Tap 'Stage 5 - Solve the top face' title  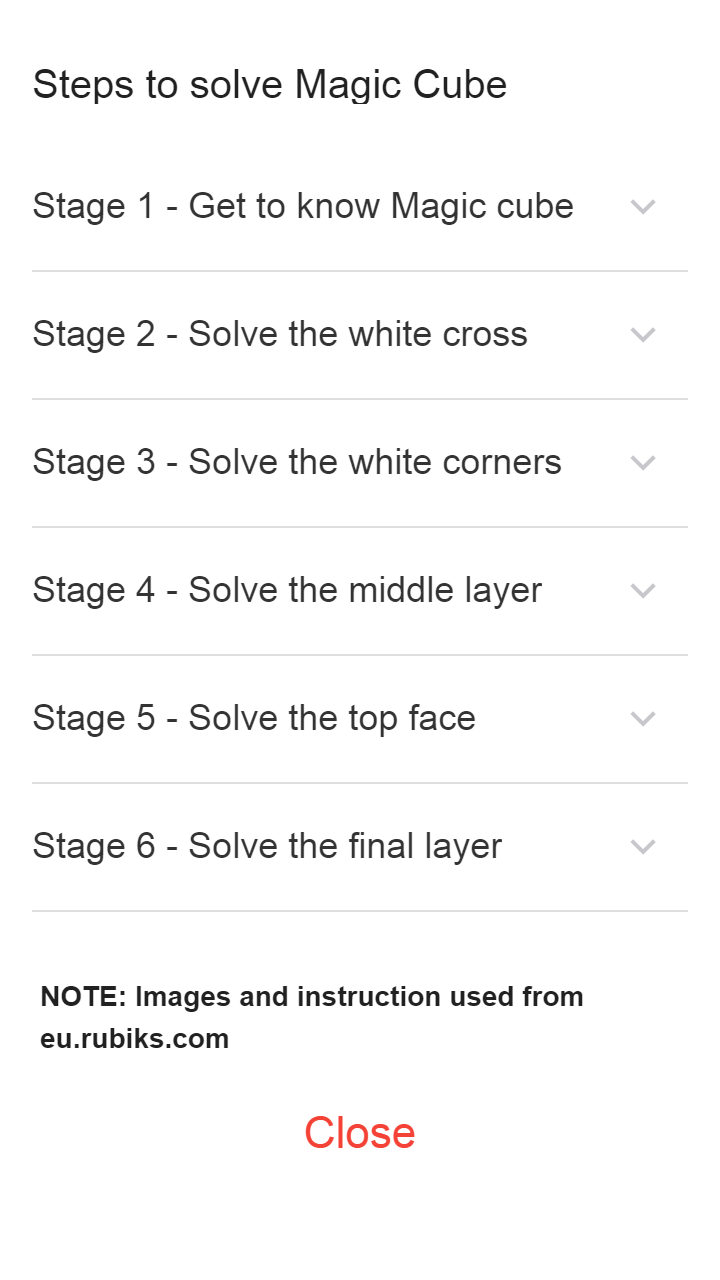tap(254, 718)
